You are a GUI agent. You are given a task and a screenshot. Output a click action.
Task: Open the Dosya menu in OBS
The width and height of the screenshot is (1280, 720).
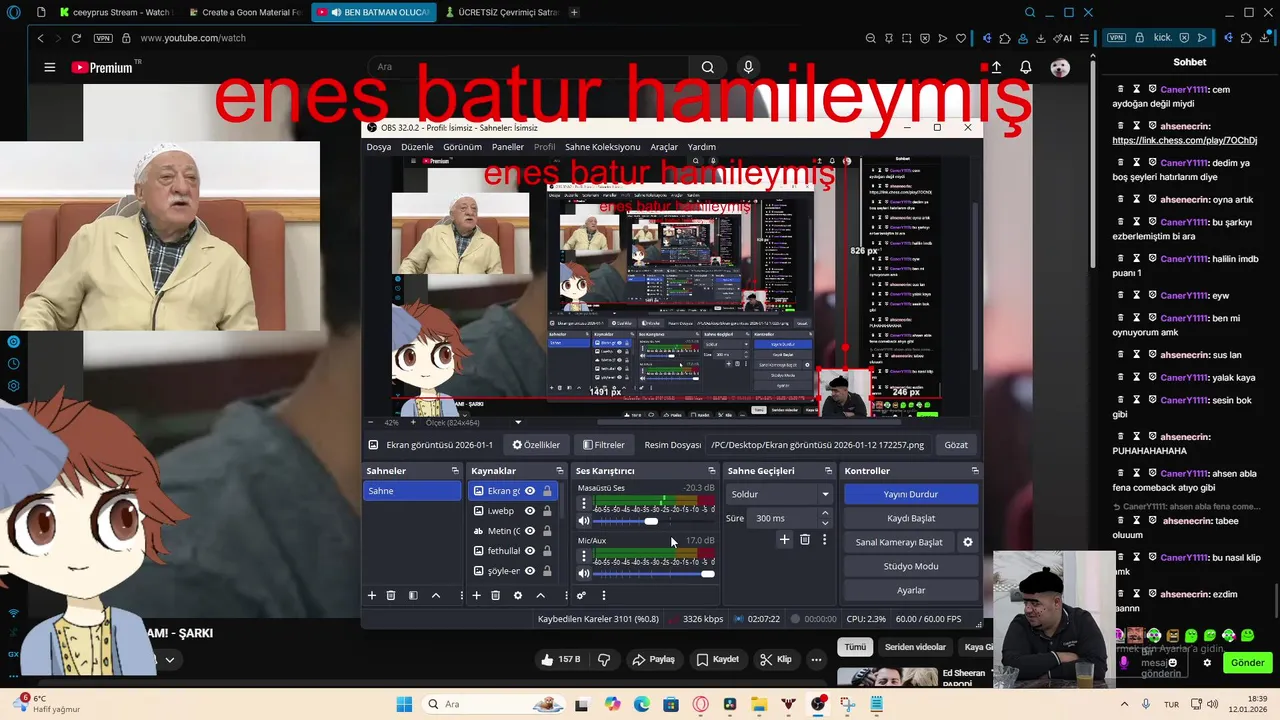point(379,147)
